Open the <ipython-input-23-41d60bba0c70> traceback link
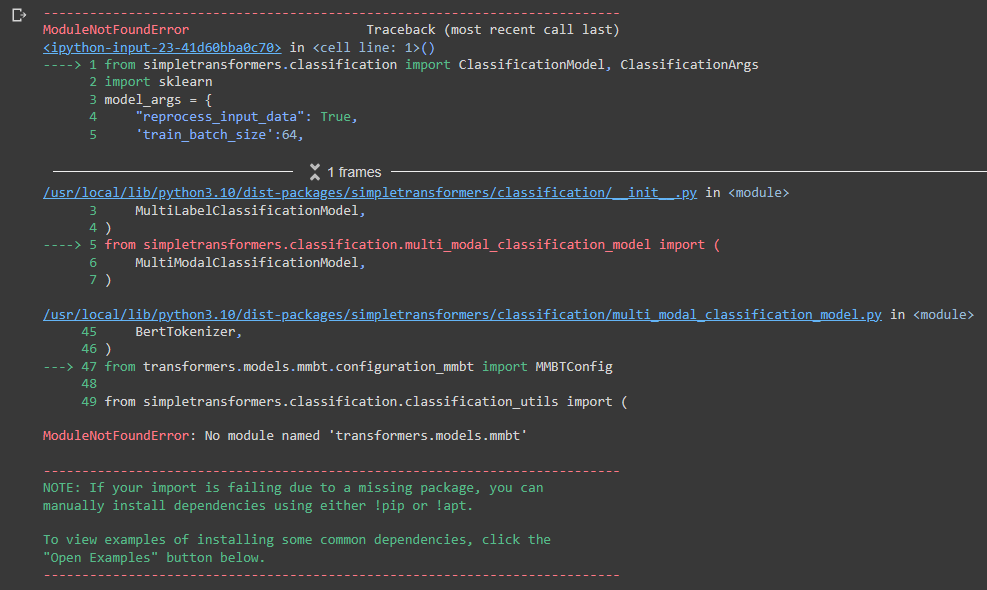 160,46
